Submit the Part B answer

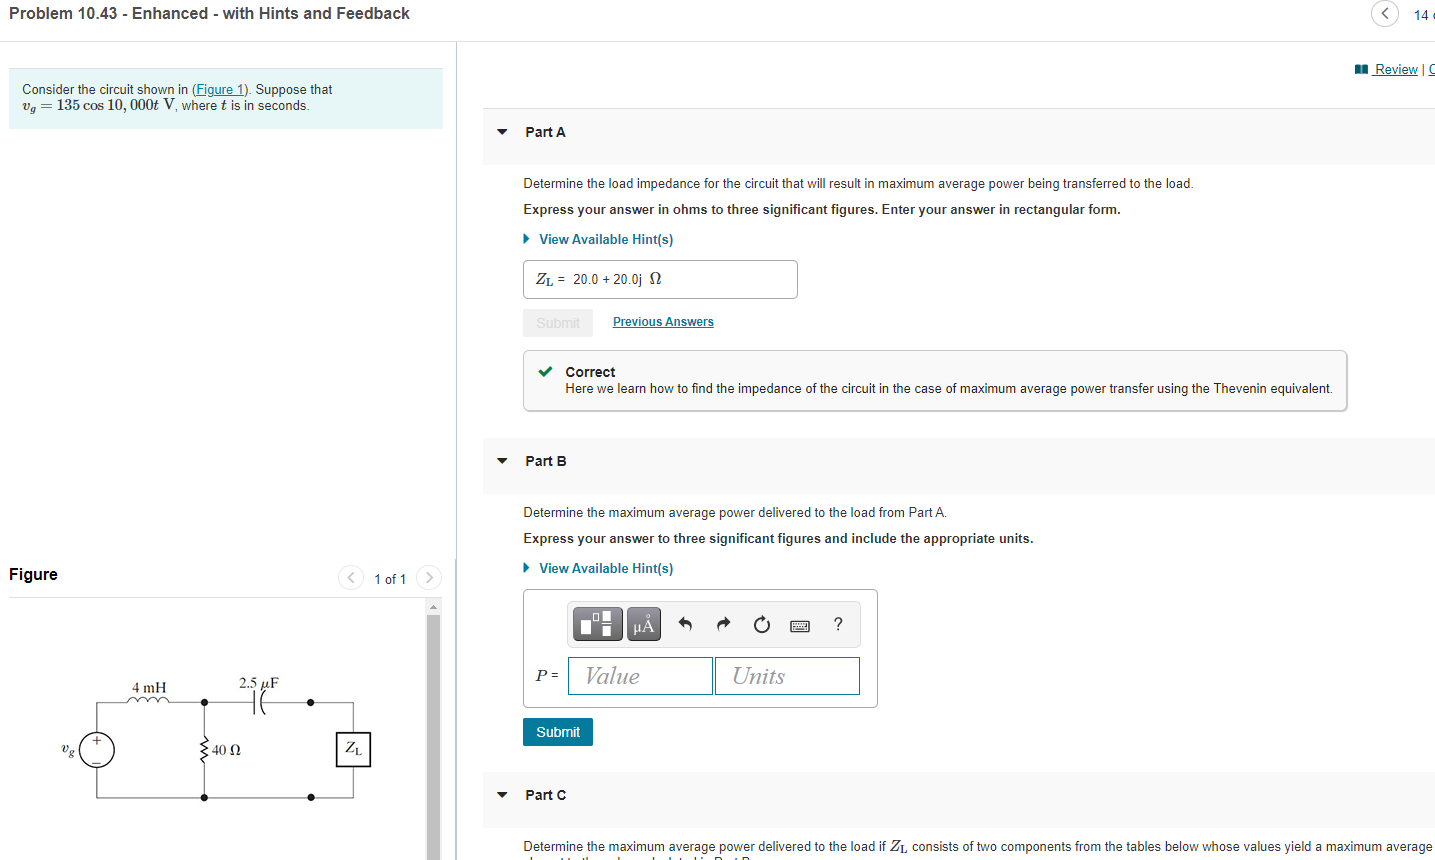click(557, 731)
